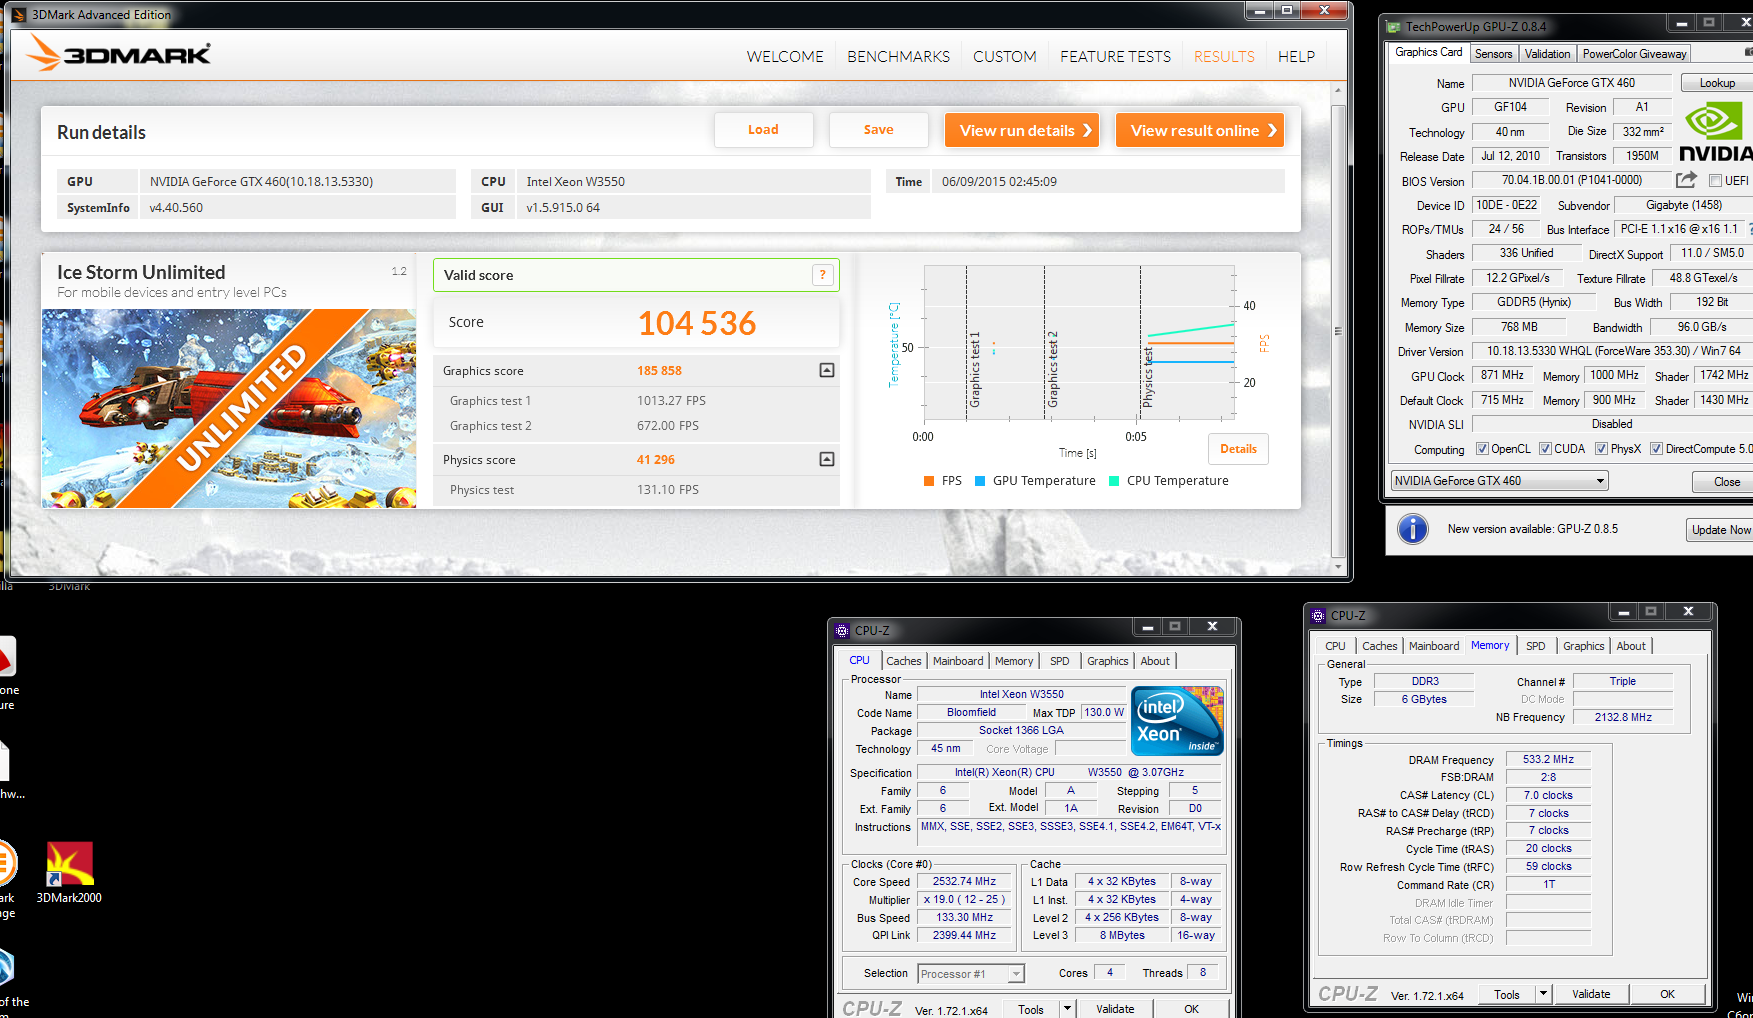Open SPD tab in right CPU-Z window
This screenshot has height=1018, width=1753.
point(1536,646)
